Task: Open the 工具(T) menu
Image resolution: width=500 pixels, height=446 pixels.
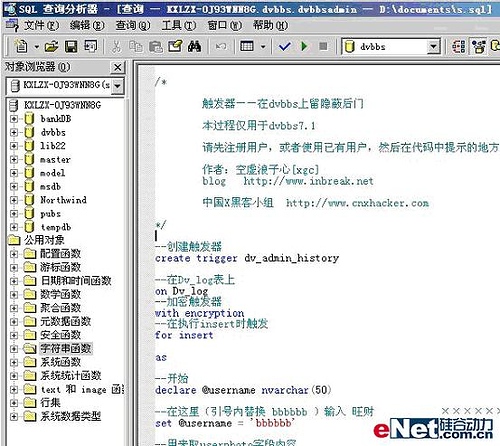Action: [x=179, y=25]
